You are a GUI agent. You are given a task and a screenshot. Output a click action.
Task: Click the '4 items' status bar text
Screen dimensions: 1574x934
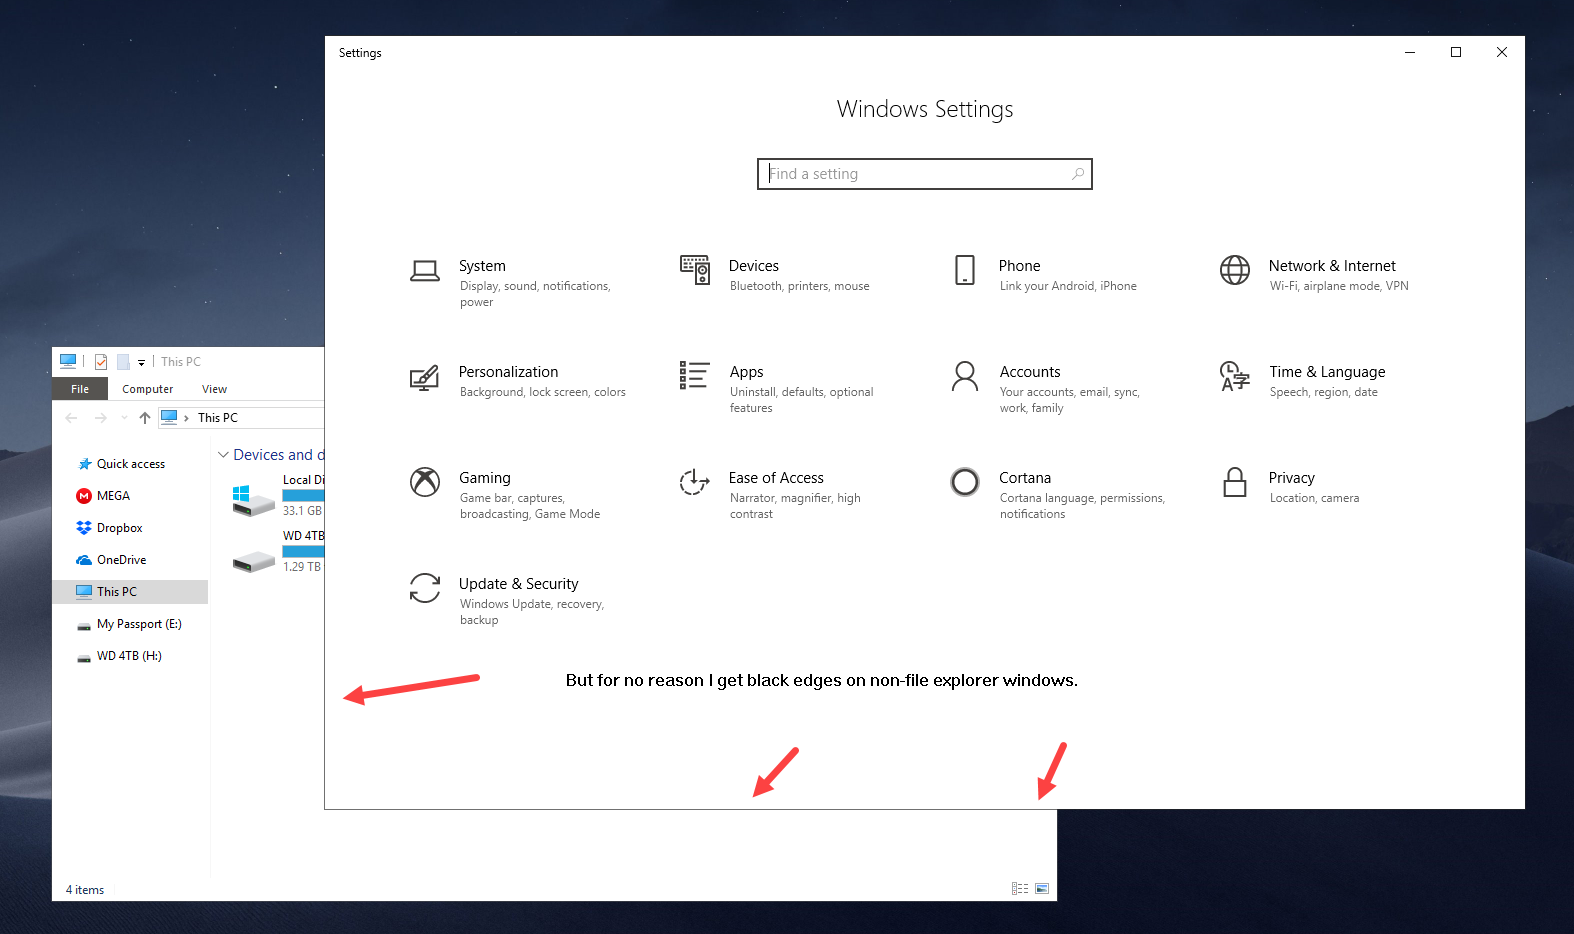[85, 890]
